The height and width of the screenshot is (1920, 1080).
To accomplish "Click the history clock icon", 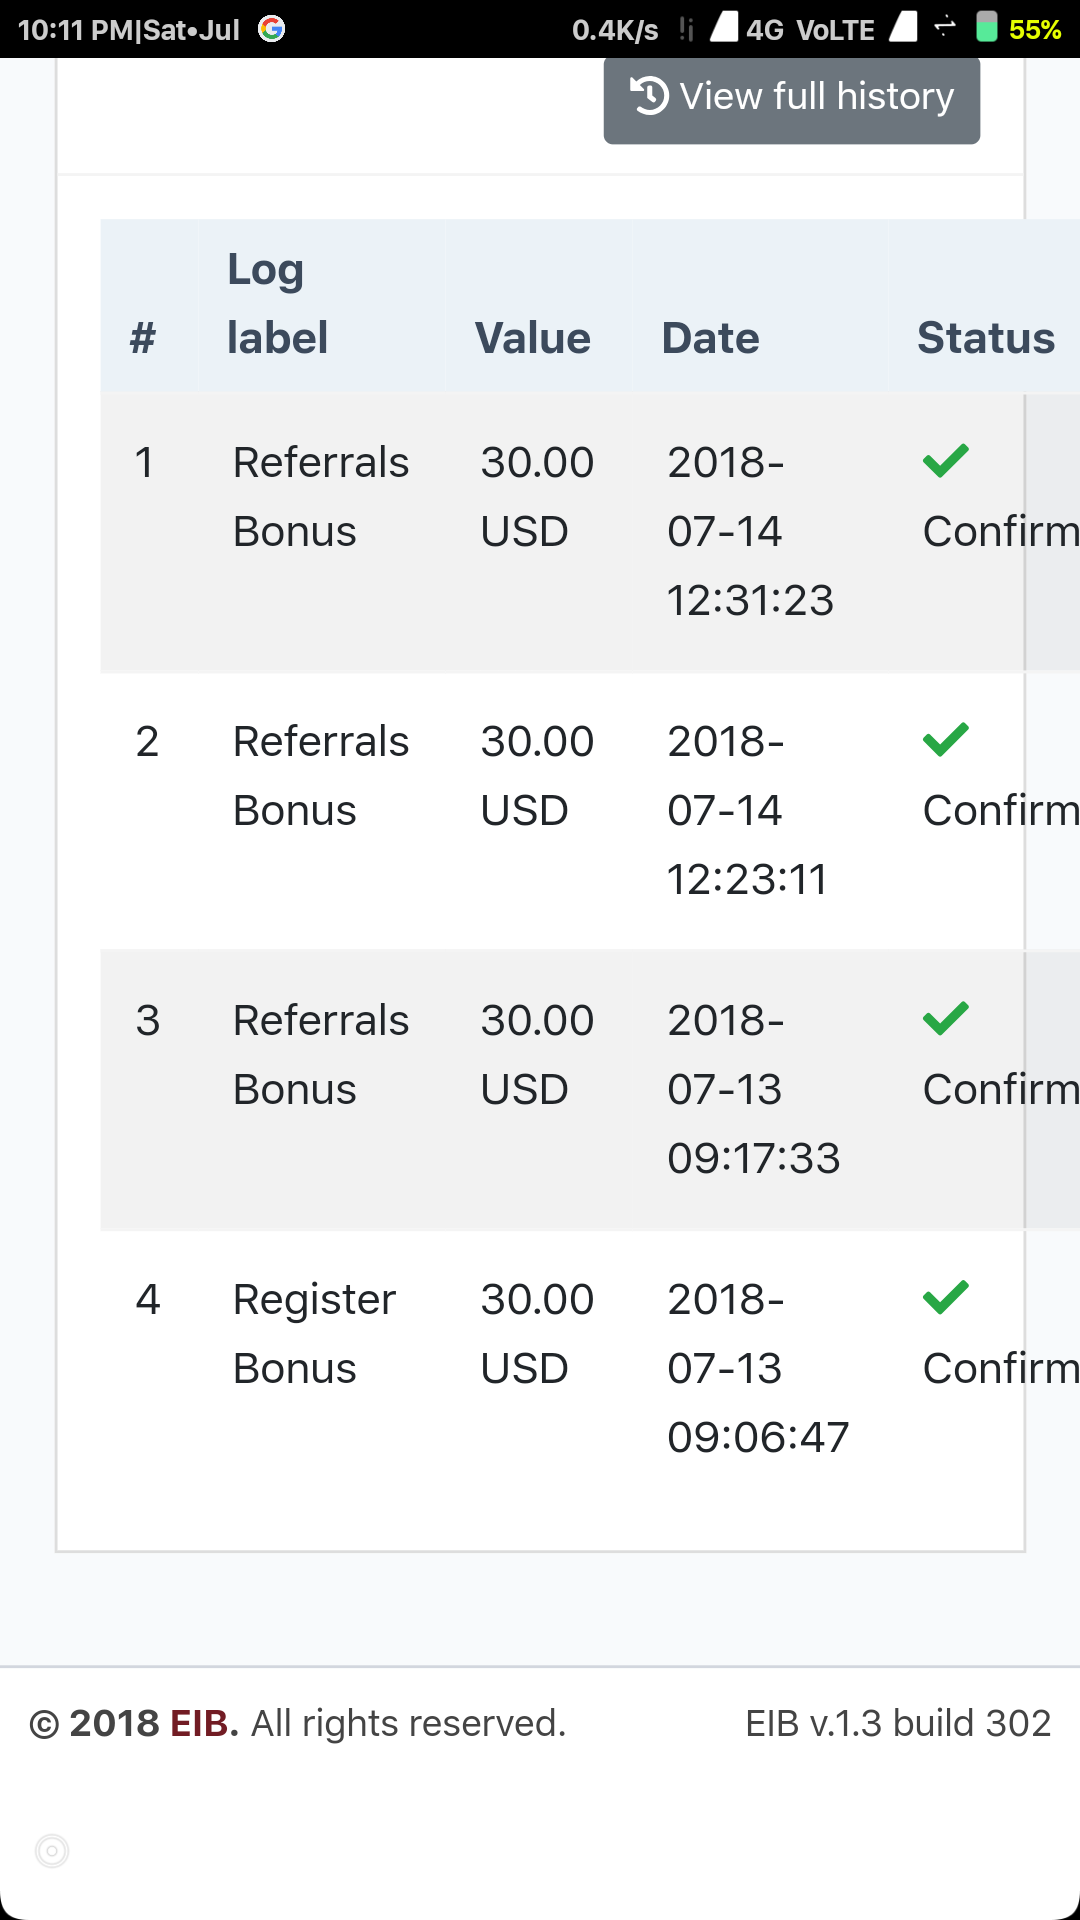I will coord(649,96).
